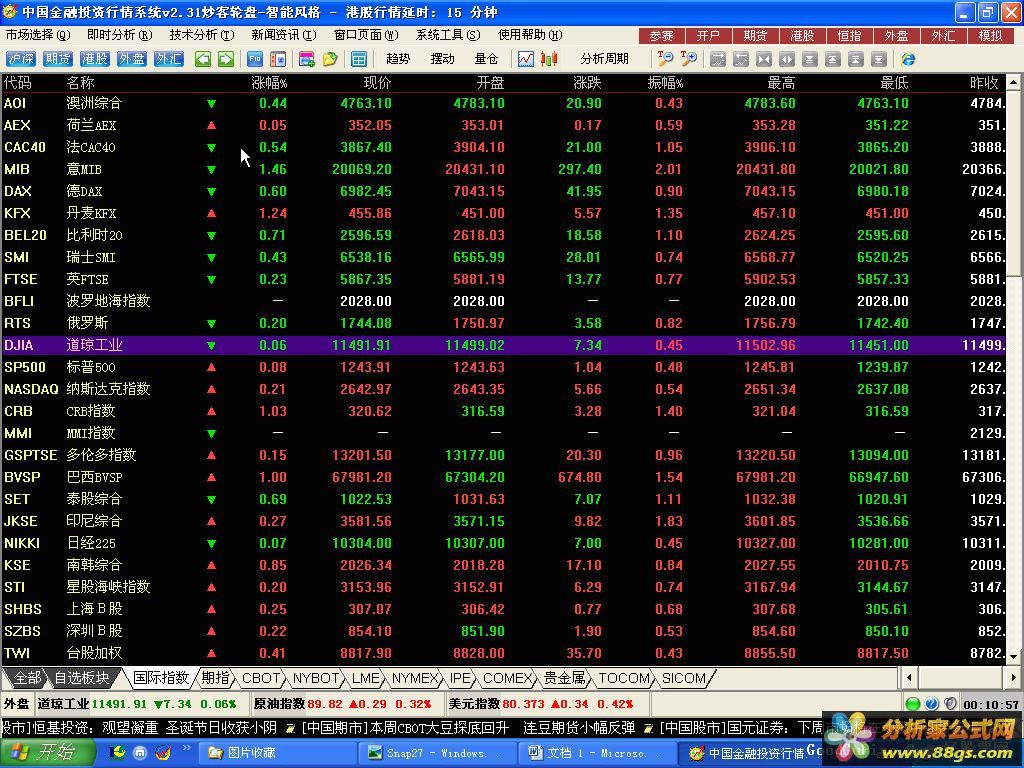Click the second grey chart-switch icon after magnifiers
Image resolution: width=1024 pixels, height=768 pixels.
pyautogui.click(x=741, y=60)
